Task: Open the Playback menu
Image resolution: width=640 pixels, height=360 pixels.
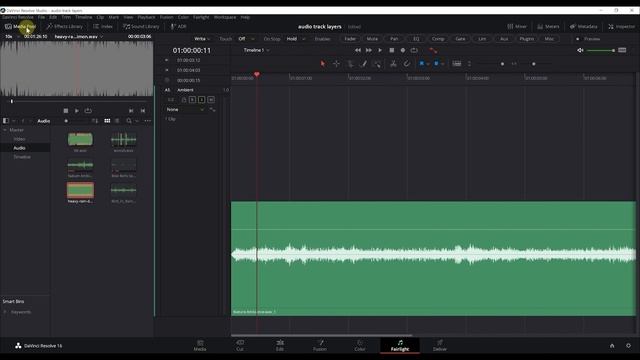Action: pyautogui.click(x=146, y=17)
